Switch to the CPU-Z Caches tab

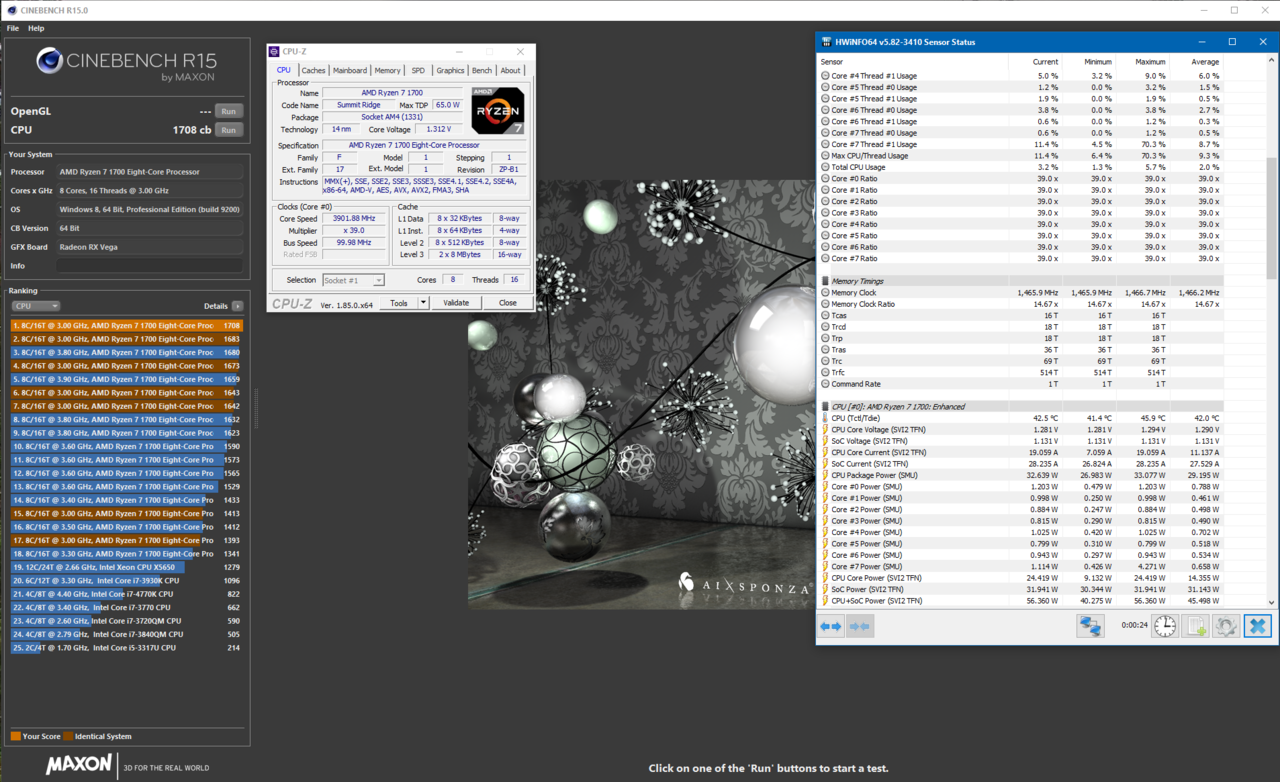(x=314, y=70)
